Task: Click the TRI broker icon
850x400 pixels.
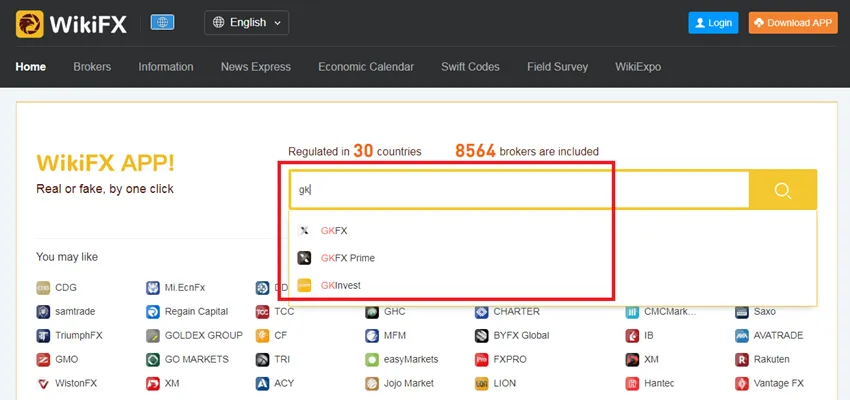Action: (262, 359)
